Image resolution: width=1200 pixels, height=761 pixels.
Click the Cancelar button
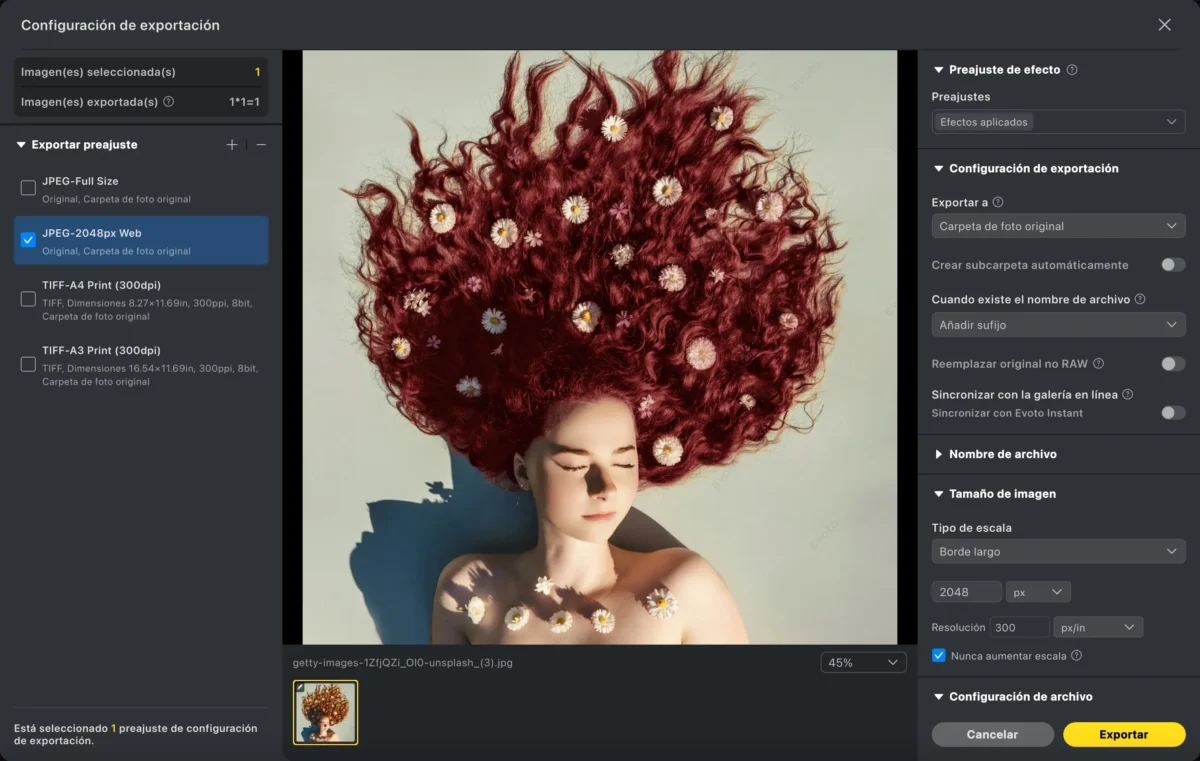click(x=992, y=734)
